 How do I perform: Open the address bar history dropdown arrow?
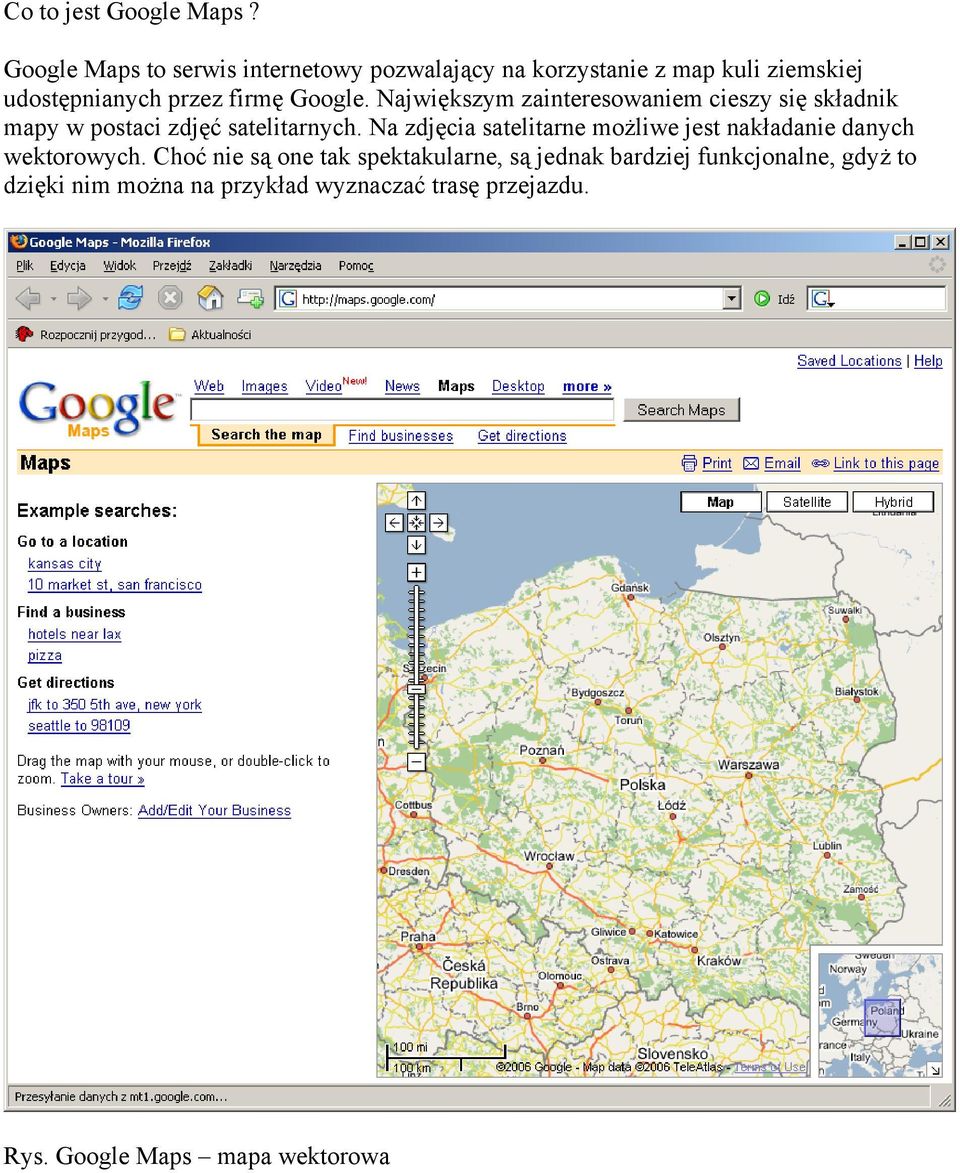pyautogui.click(x=732, y=299)
